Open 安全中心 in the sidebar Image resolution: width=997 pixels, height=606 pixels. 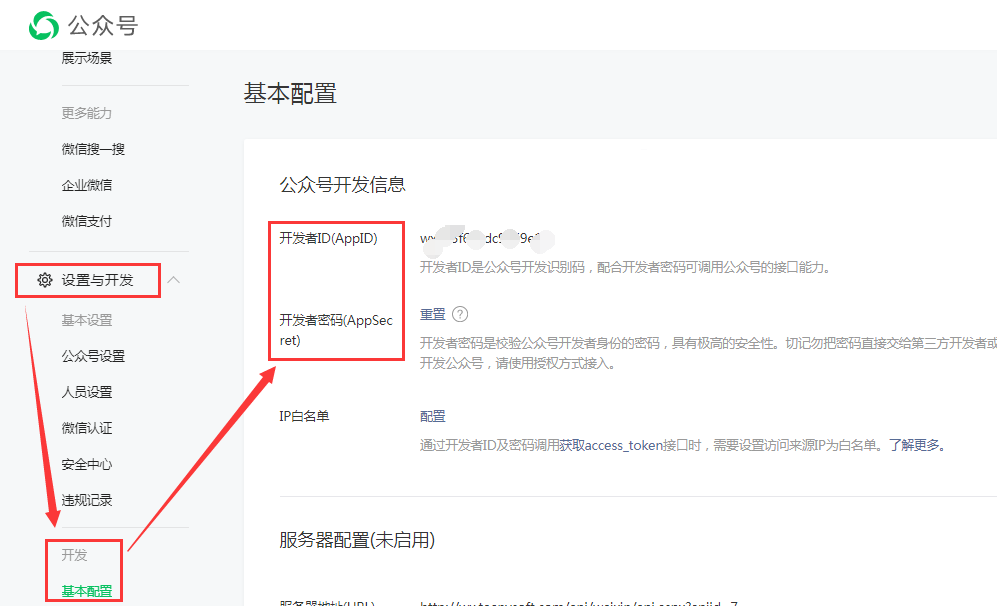[86, 464]
